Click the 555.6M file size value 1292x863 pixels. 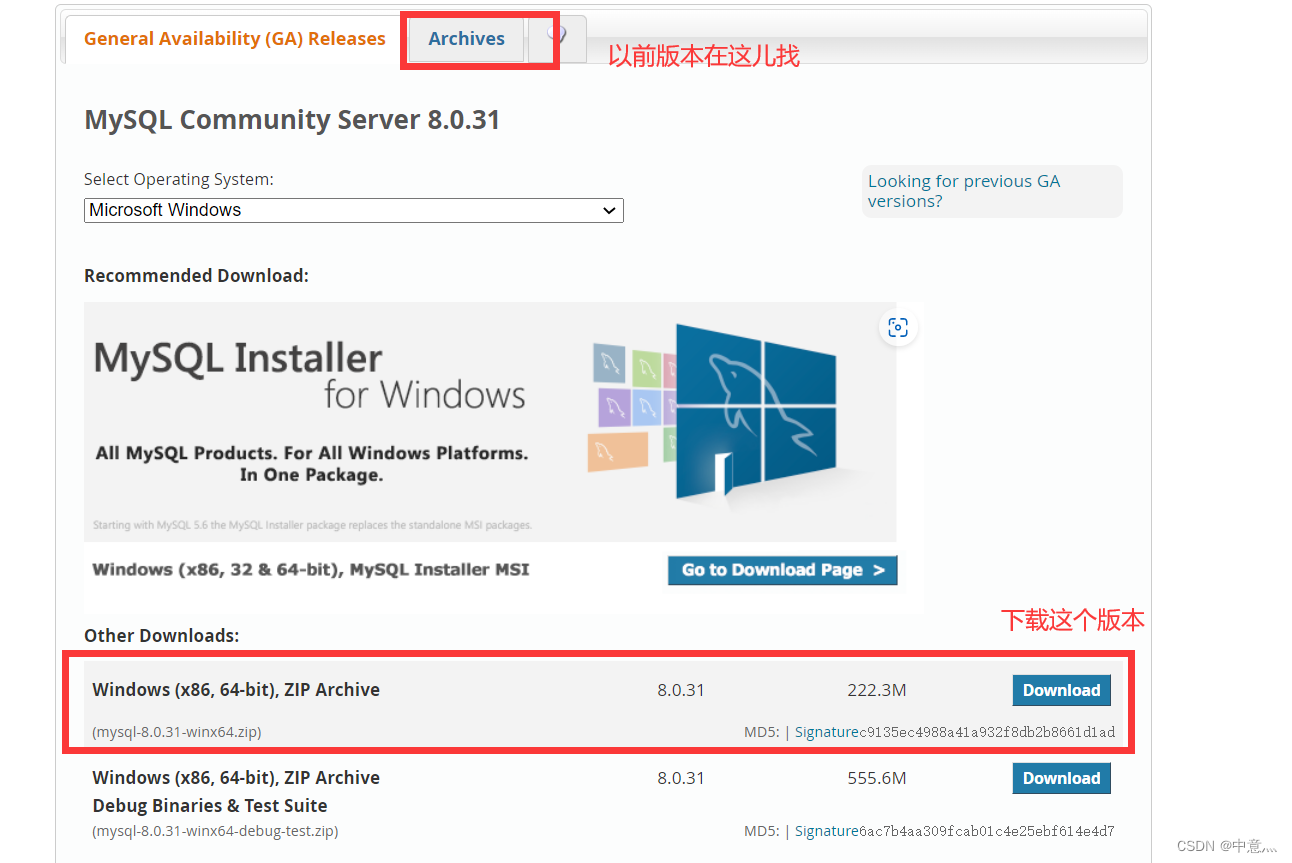[x=877, y=778]
